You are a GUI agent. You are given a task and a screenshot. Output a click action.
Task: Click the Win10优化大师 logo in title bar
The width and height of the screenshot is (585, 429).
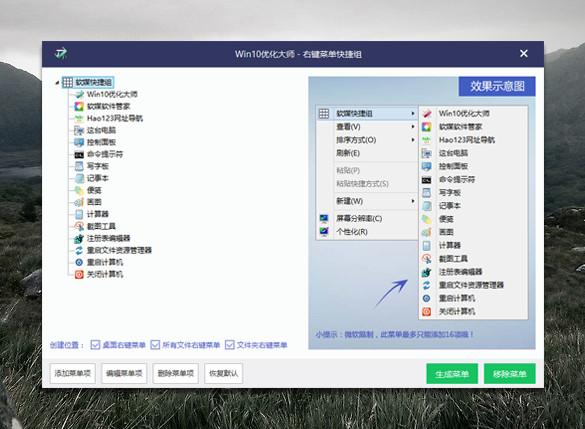tap(61, 53)
